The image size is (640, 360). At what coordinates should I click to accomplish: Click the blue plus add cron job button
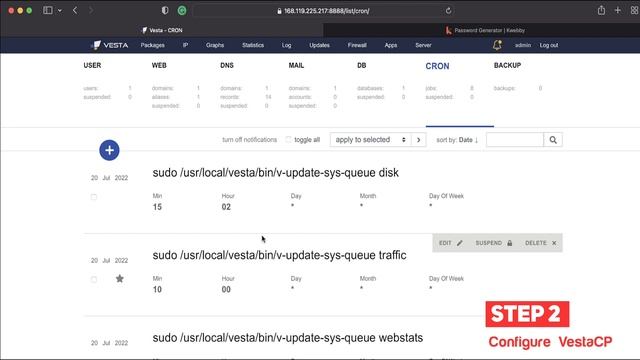coord(109,150)
